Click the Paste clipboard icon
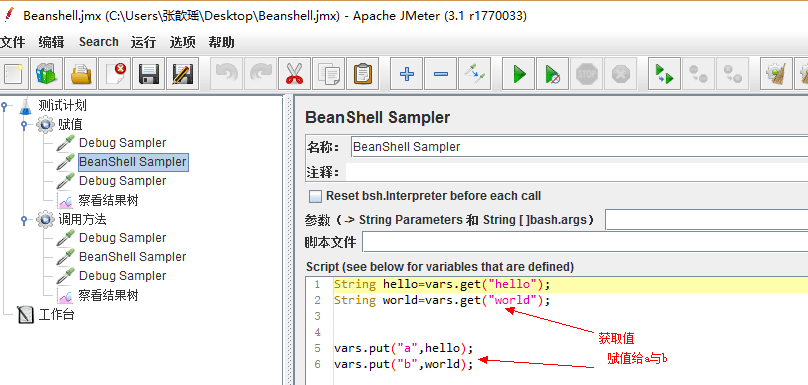Viewport: 808px width, 385px height. [363, 74]
